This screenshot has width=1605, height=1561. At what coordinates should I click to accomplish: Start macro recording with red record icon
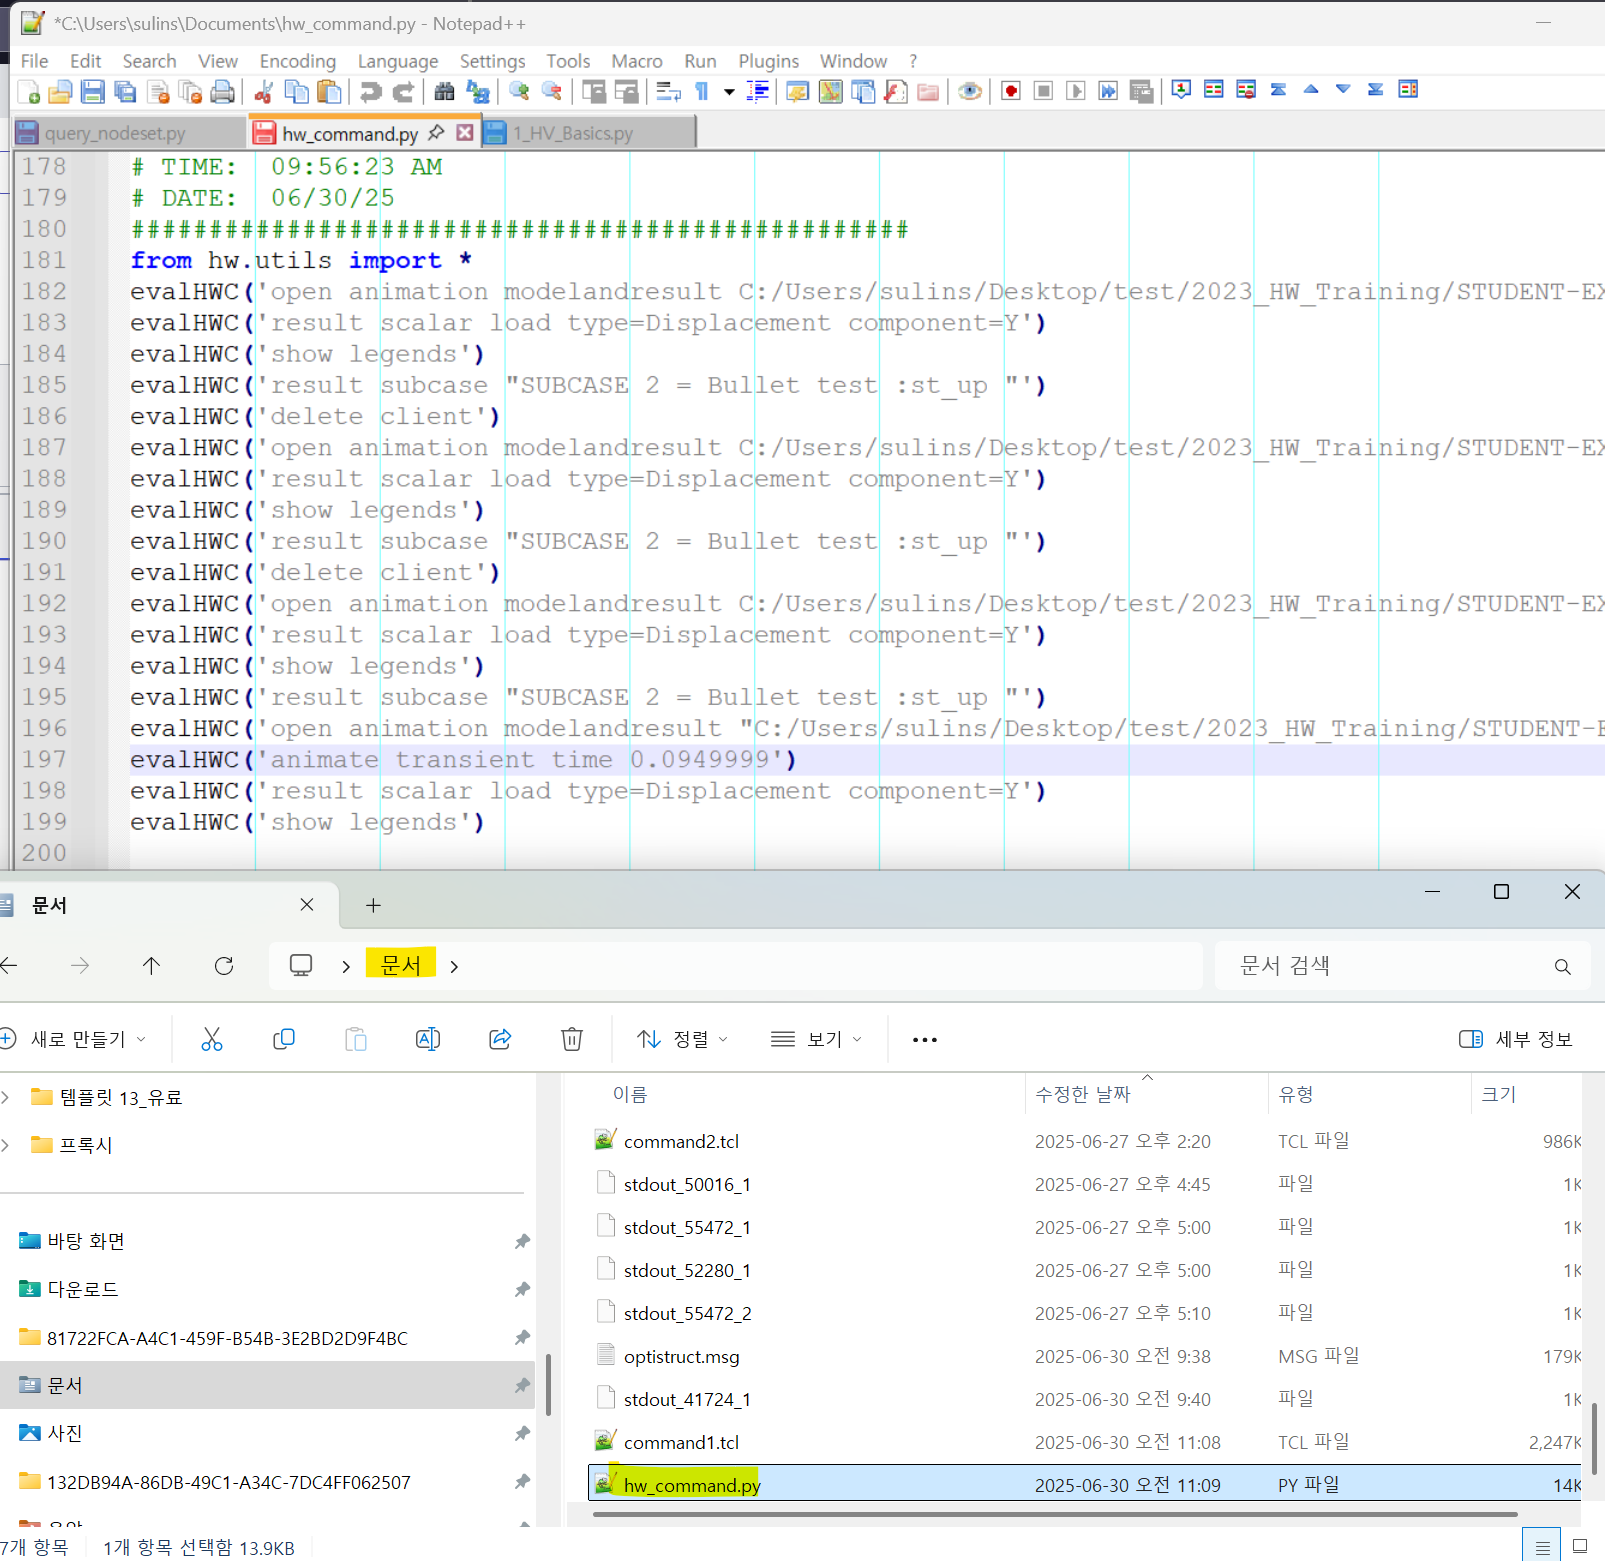[1011, 91]
